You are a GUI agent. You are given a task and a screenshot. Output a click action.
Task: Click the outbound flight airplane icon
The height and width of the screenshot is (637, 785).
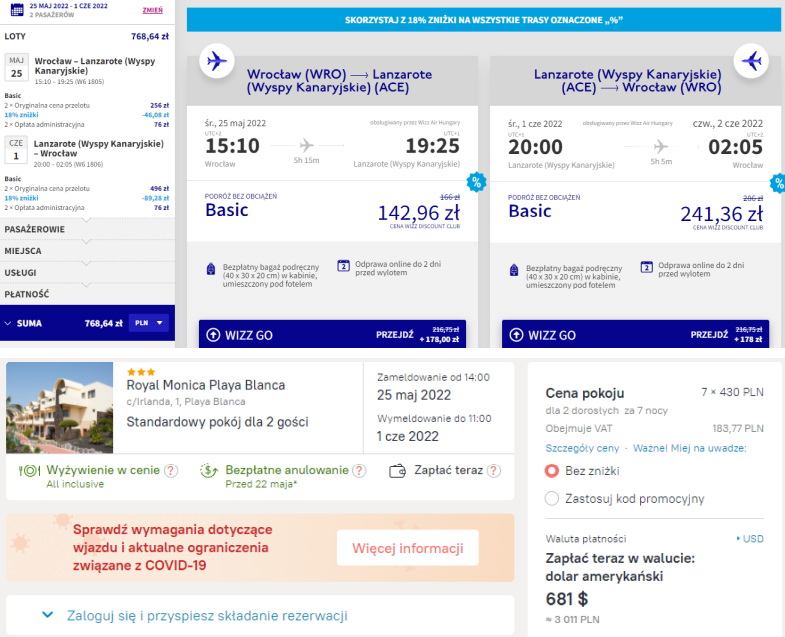click(216, 61)
